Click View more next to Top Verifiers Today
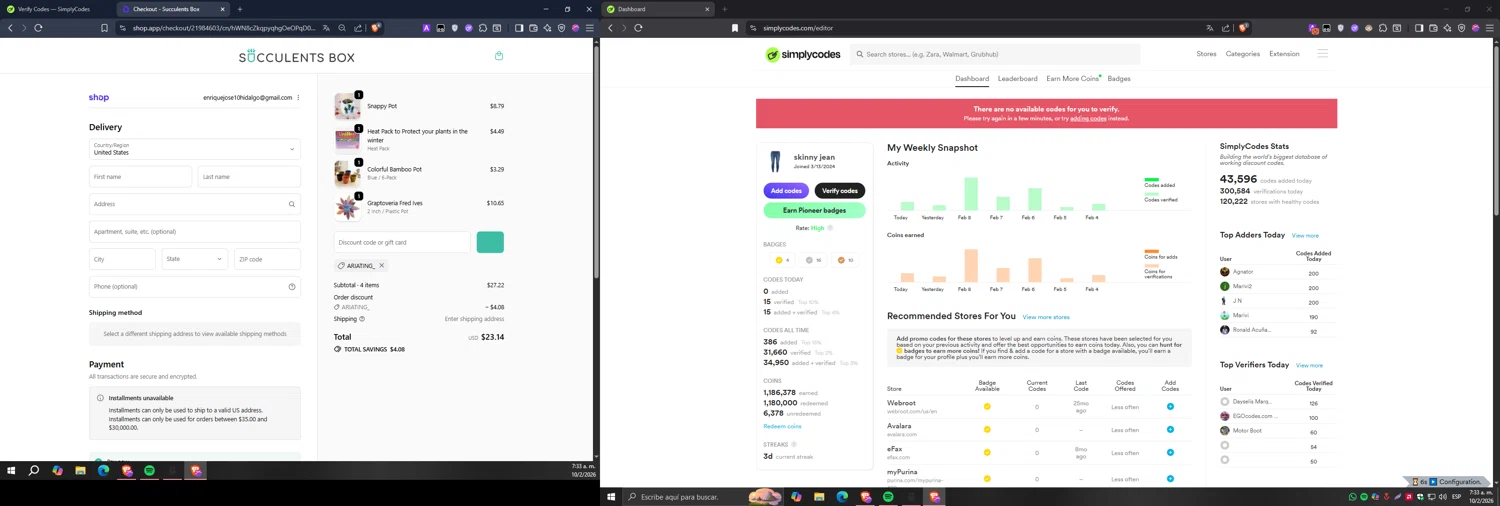This screenshot has height=506, width=1500. coord(1309,365)
